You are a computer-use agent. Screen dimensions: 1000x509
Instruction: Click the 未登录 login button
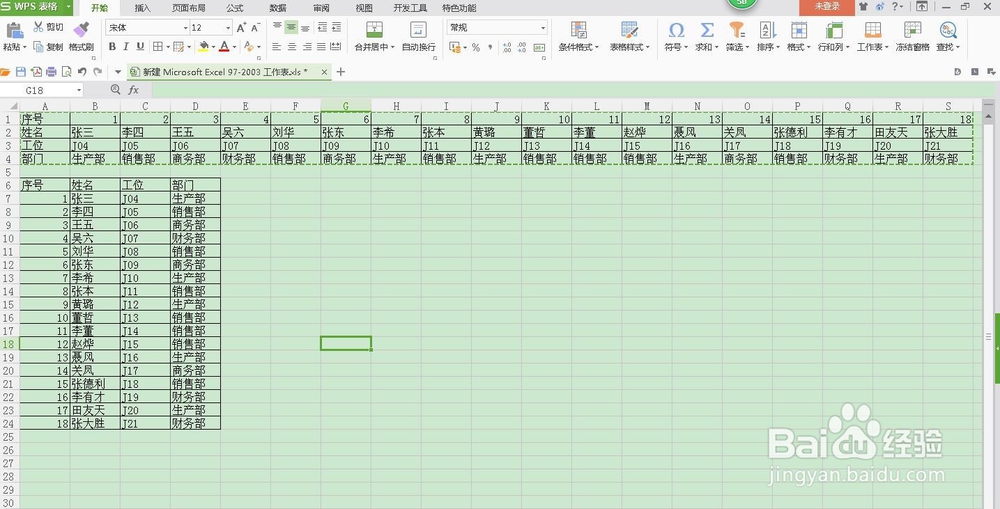coord(827,7)
